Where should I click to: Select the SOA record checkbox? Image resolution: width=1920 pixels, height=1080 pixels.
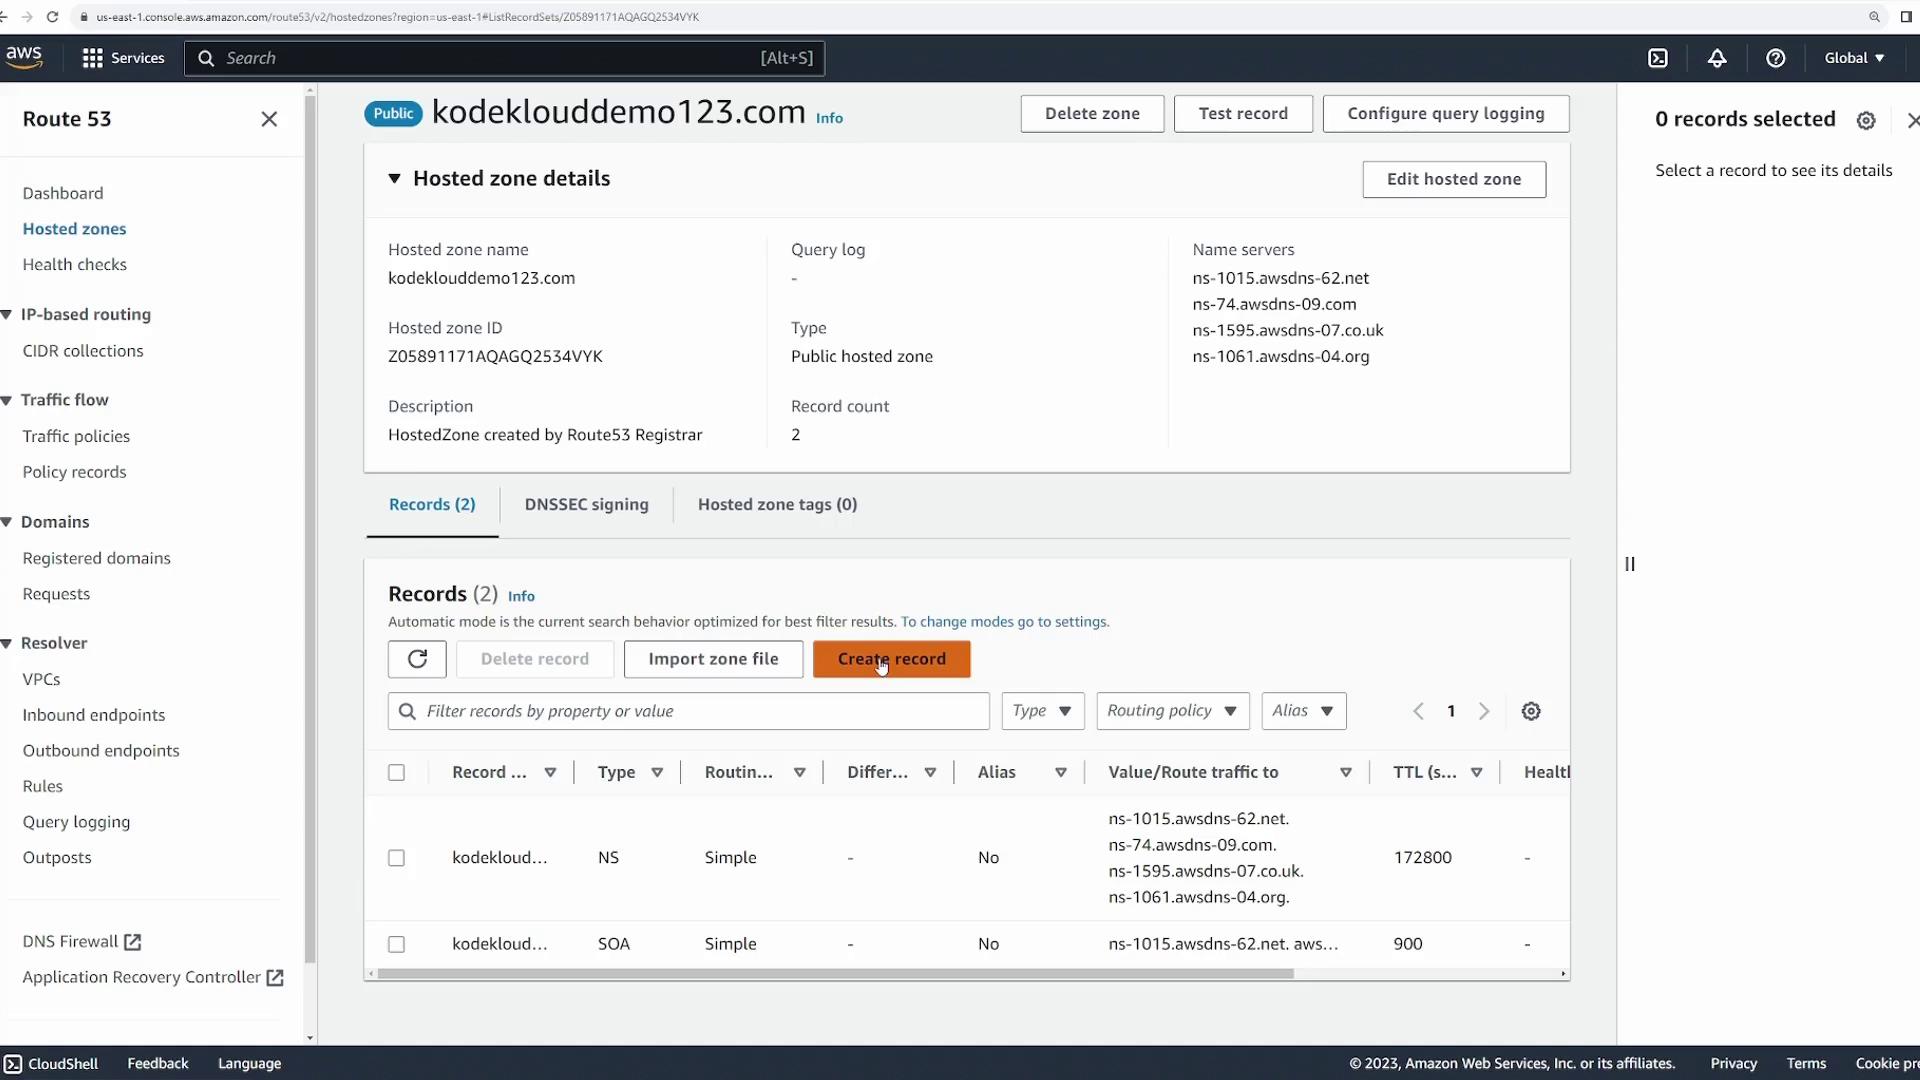pyautogui.click(x=397, y=944)
